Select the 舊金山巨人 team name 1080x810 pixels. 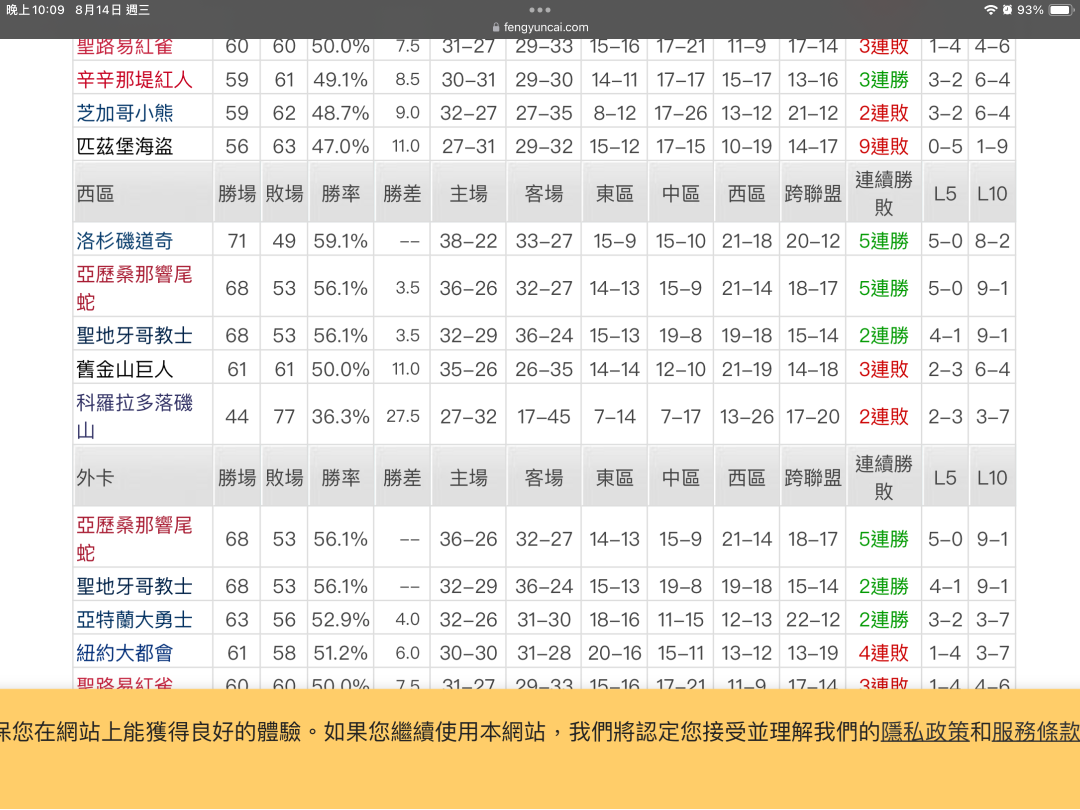[125, 369]
